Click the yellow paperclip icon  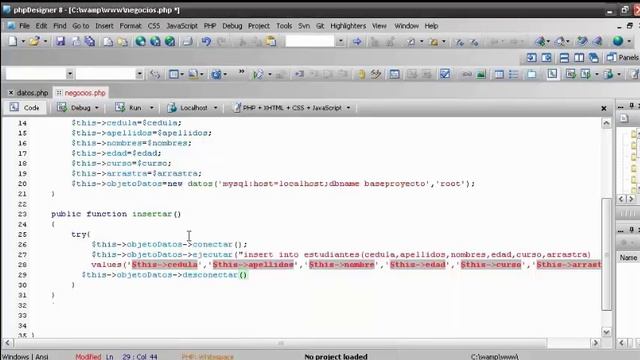[361, 74]
